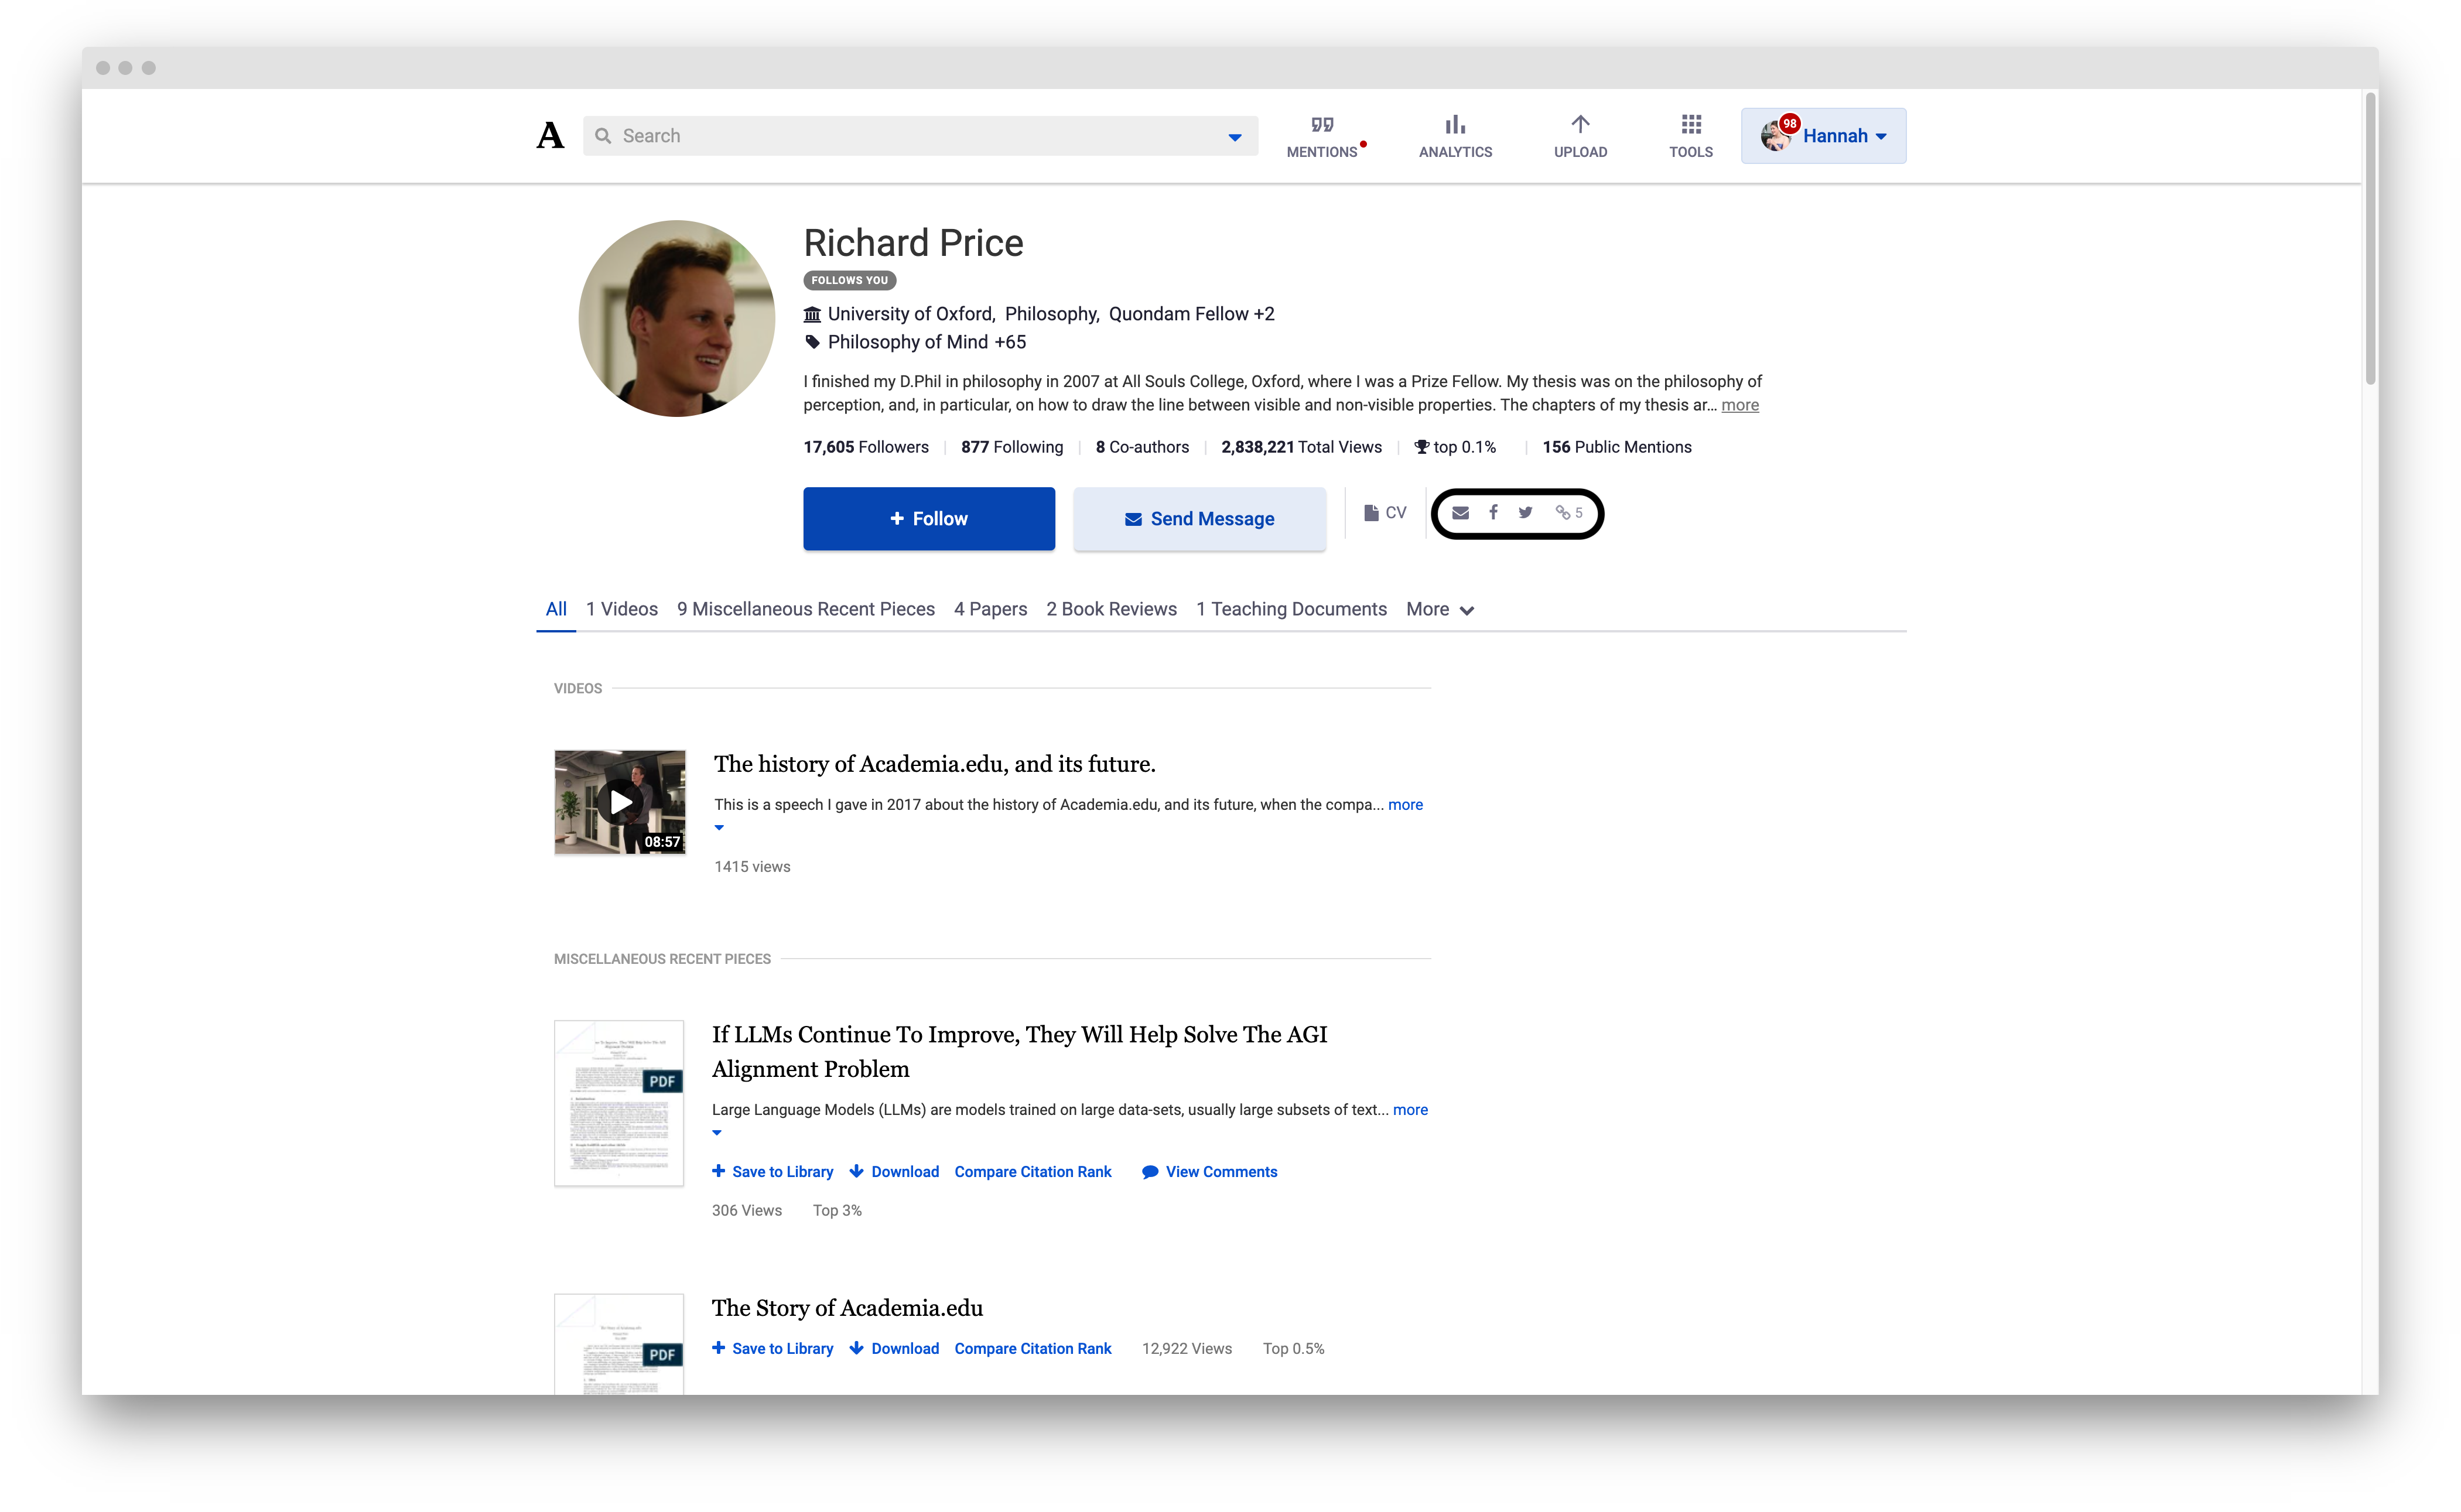The width and height of the screenshot is (2461, 1512).
Task: Click the links icon showing 5
Action: click(1568, 513)
